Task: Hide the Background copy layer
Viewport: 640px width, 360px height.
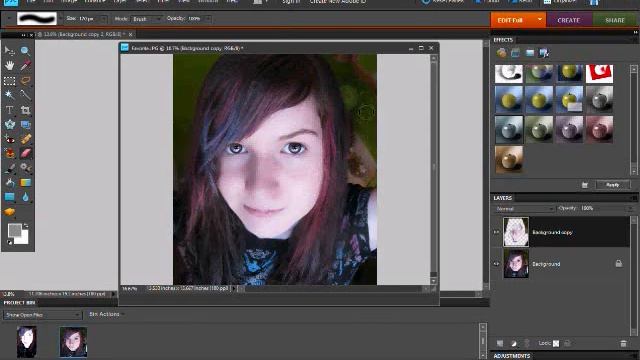Action: (x=496, y=232)
